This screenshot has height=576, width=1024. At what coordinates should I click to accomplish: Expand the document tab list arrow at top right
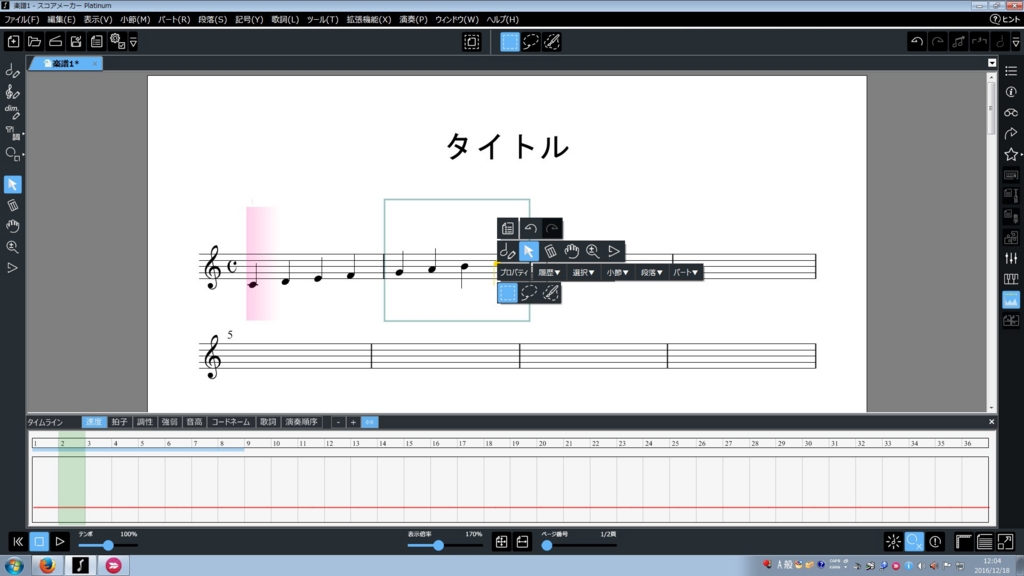(992, 63)
